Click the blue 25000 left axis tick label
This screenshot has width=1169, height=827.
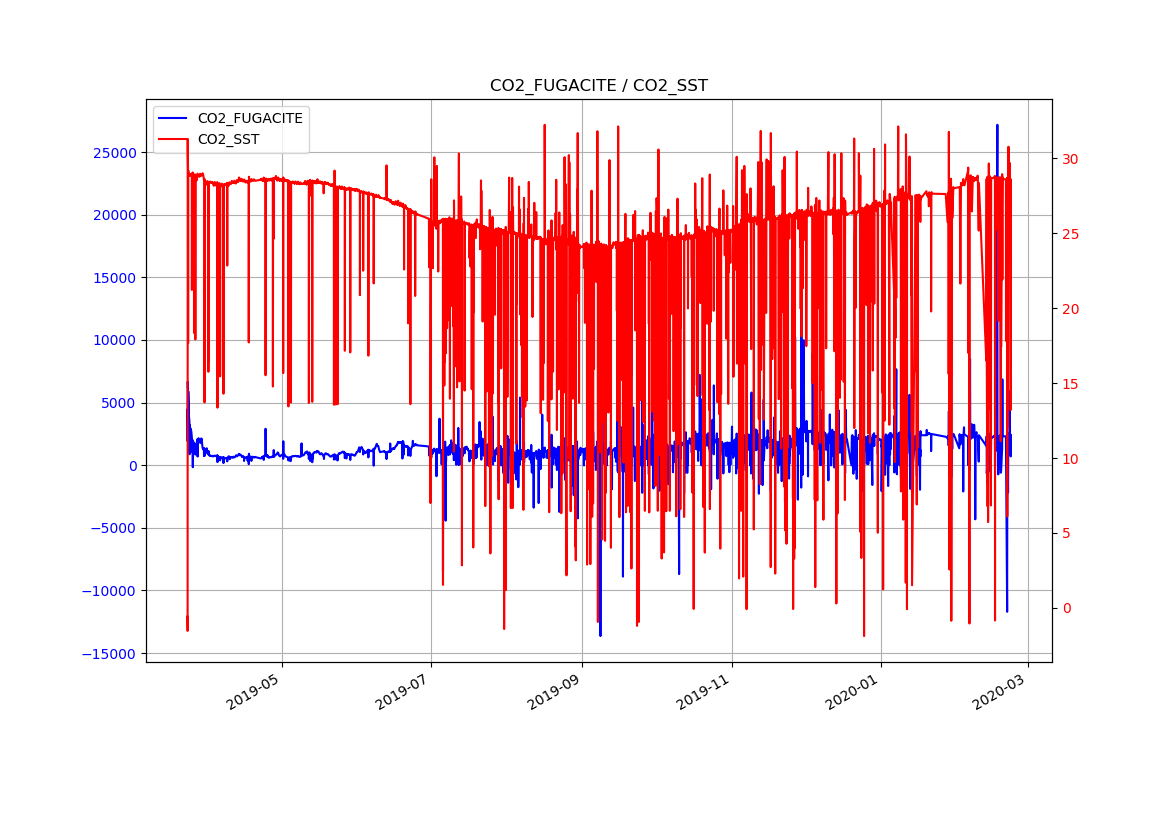[x=116, y=153]
